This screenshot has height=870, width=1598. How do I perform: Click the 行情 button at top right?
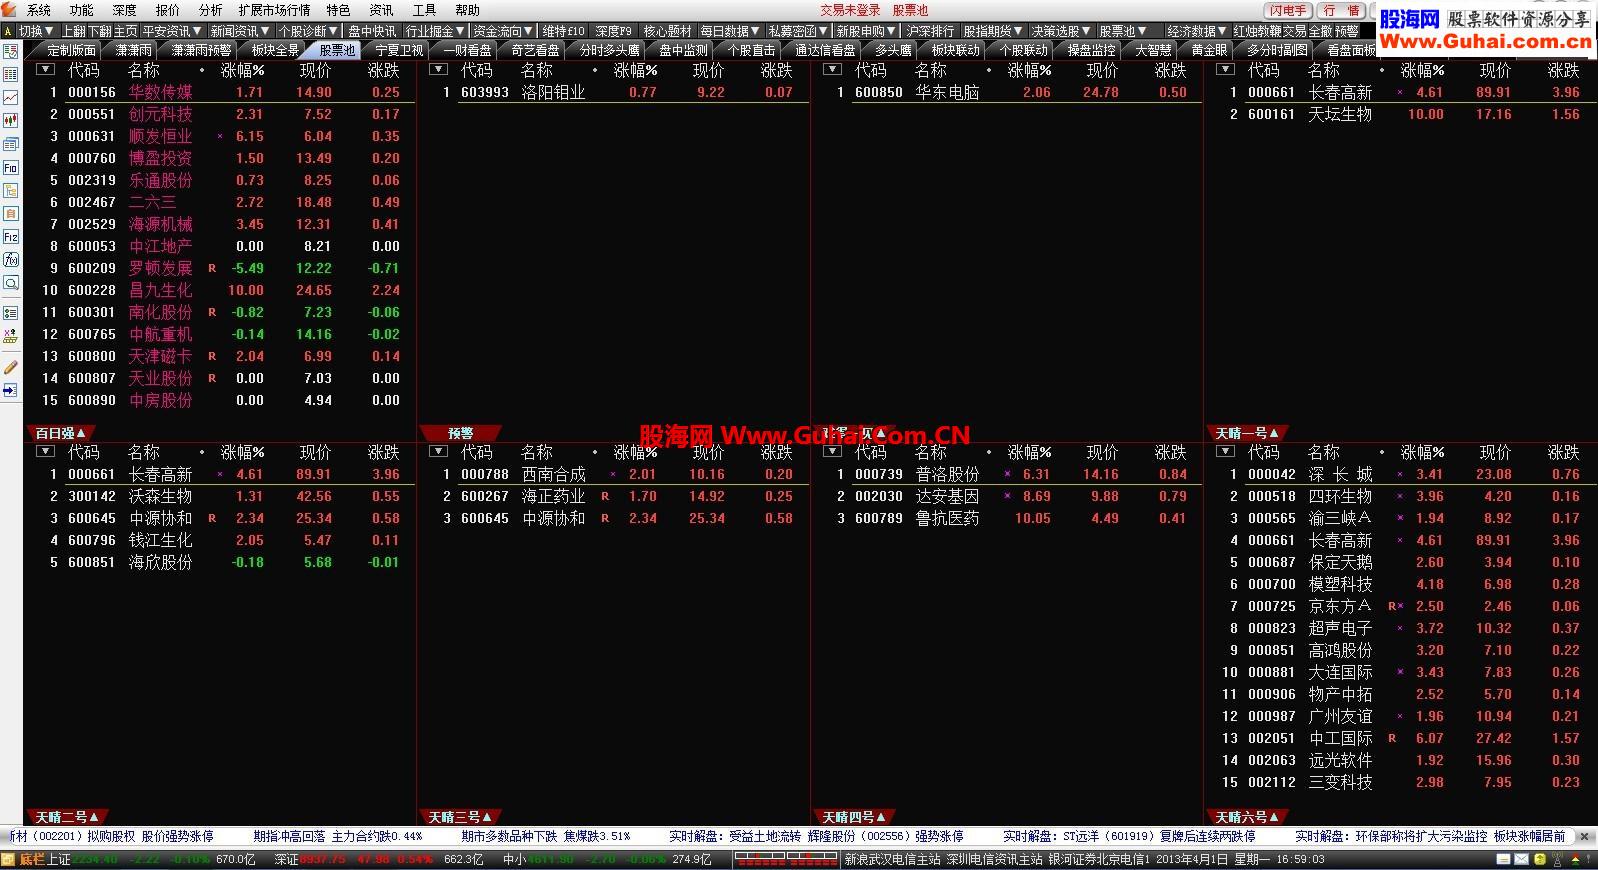[x=1341, y=10]
